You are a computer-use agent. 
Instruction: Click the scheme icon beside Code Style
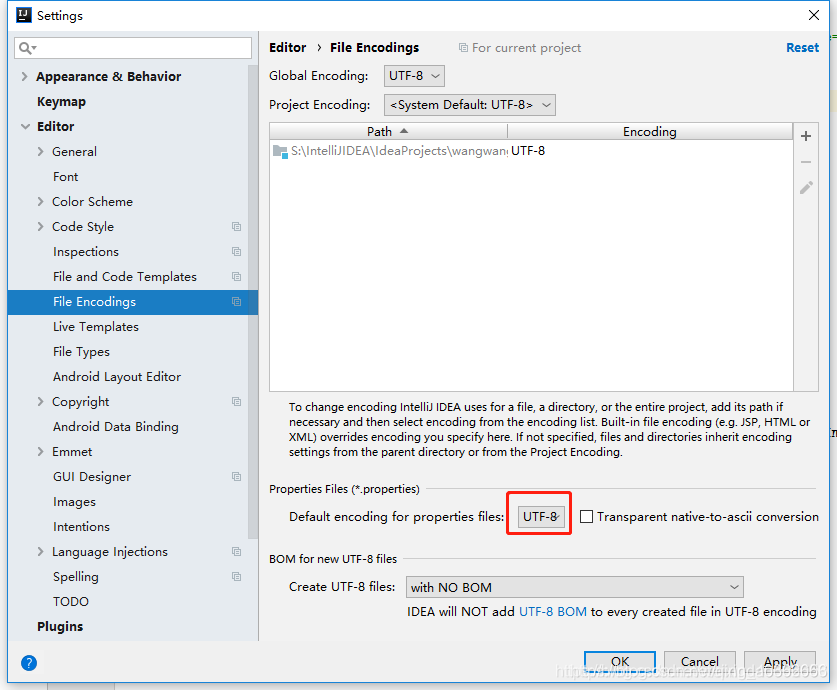[x=236, y=226]
